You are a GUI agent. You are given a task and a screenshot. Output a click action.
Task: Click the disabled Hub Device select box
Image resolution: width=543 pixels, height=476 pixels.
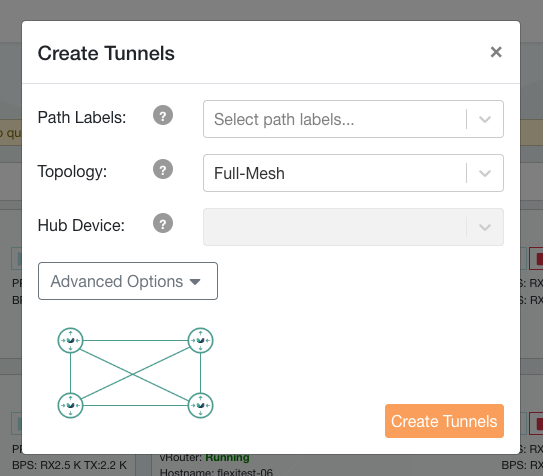pos(353,227)
